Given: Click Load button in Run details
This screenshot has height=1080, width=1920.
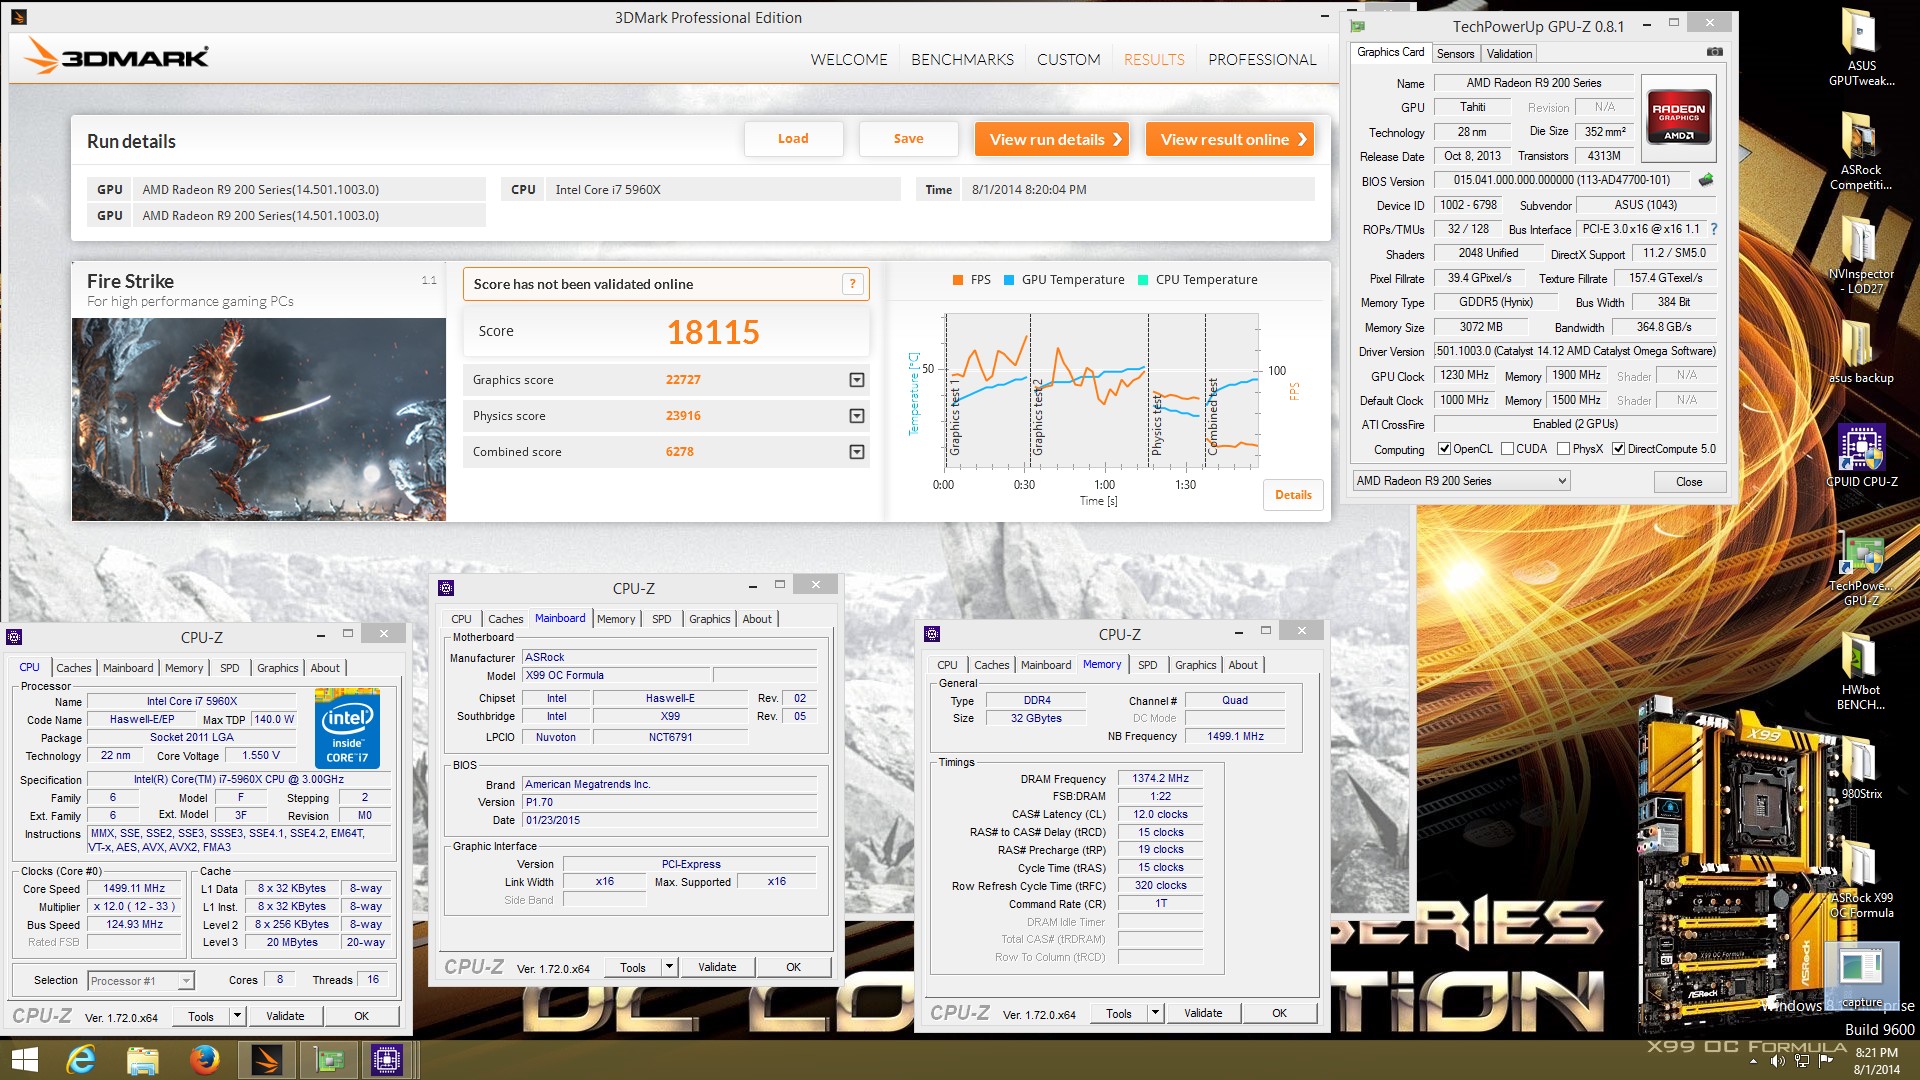Looking at the screenshot, I should 793,139.
